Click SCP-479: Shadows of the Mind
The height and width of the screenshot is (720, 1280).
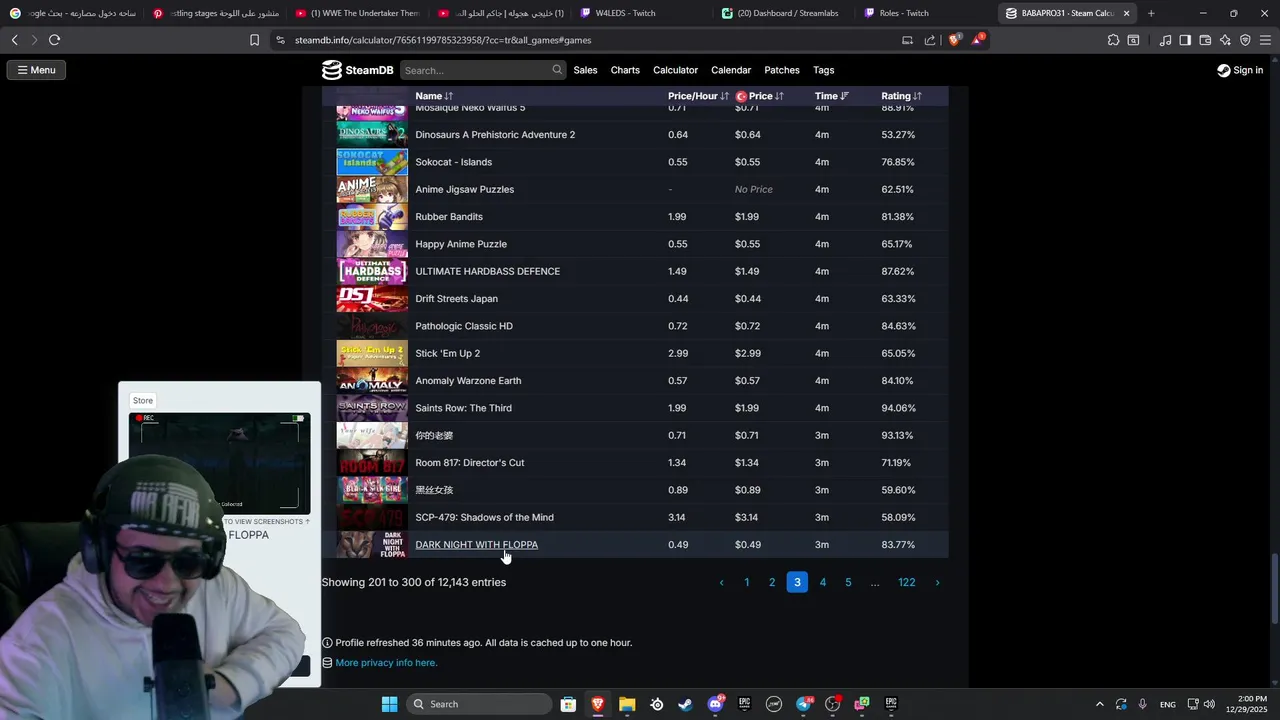[484, 517]
